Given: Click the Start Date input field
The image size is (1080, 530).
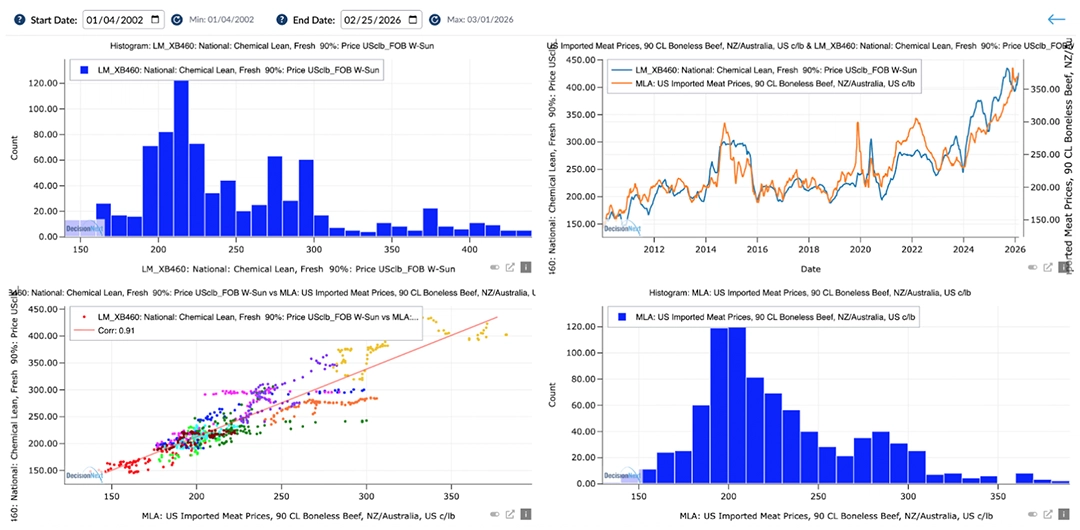Looking at the screenshot, I should point(115,19).
